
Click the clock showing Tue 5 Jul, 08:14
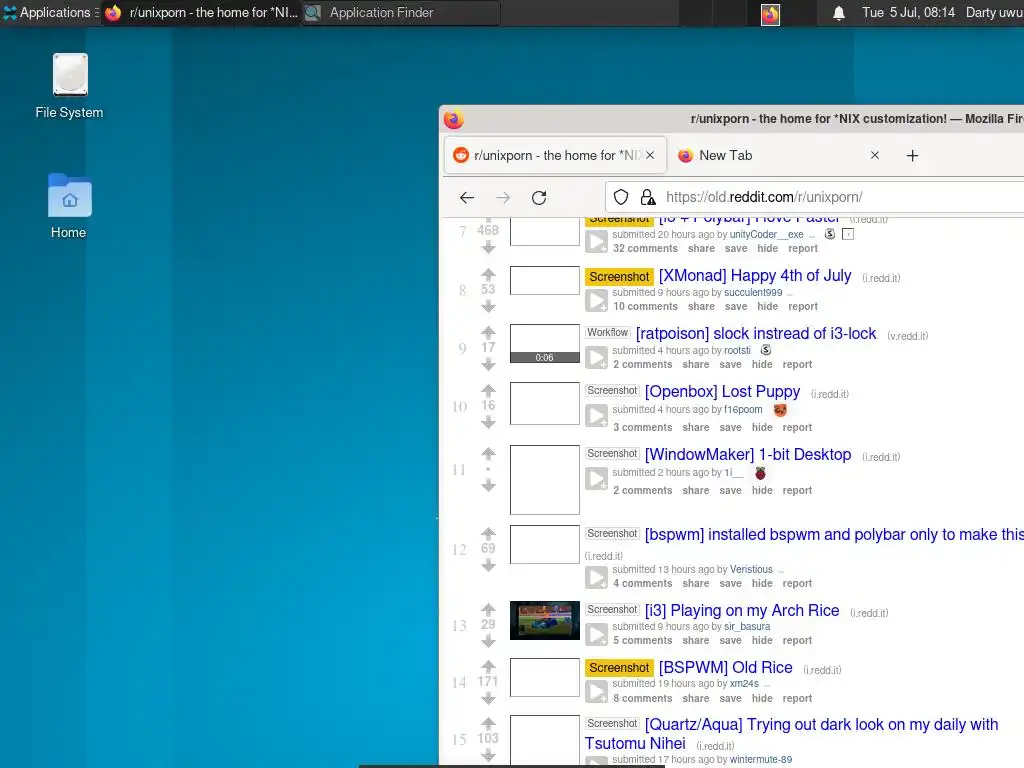pos(908,12)
